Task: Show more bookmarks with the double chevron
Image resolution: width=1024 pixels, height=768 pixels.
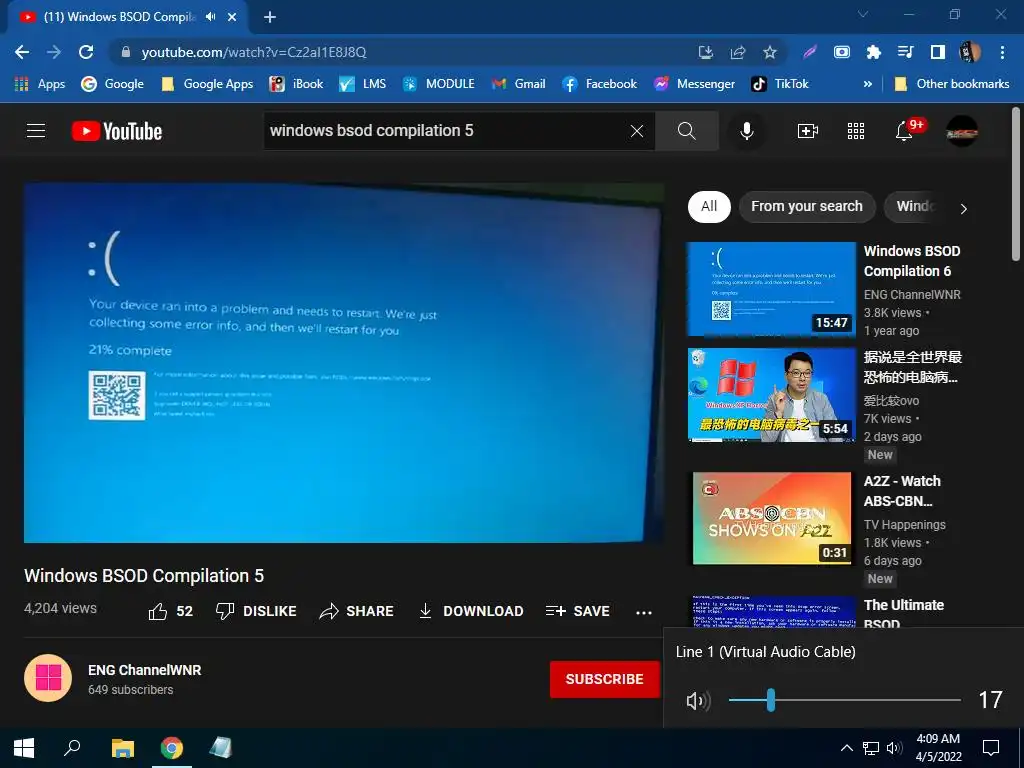Action: 867,84
